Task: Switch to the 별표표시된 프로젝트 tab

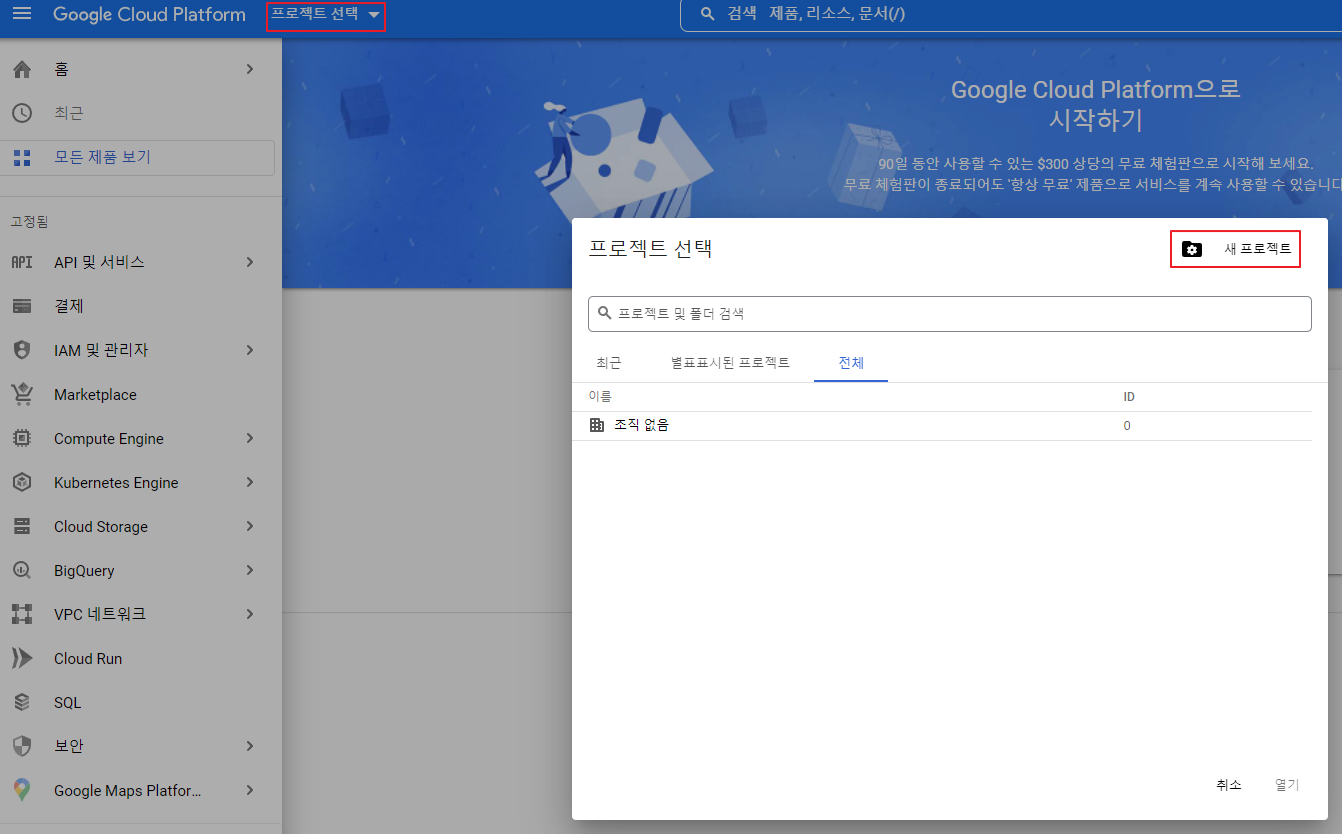Action: coord(730,363)
